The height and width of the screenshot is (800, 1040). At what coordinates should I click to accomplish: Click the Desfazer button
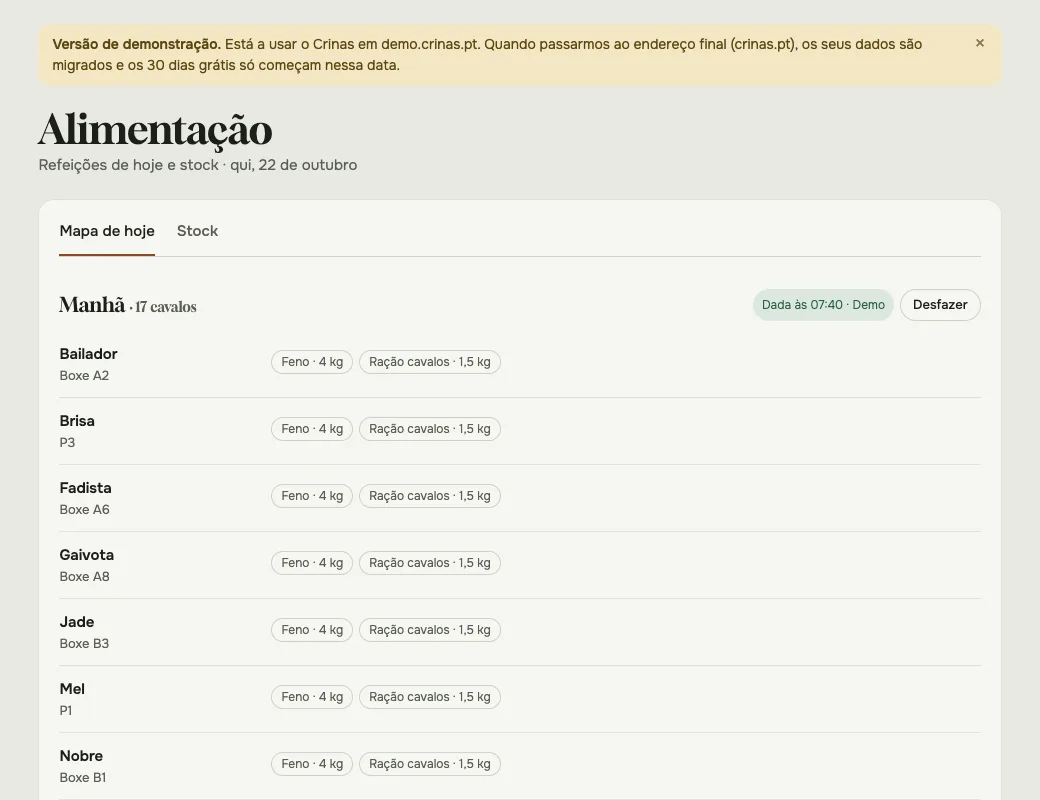click(x=940, y=304)
